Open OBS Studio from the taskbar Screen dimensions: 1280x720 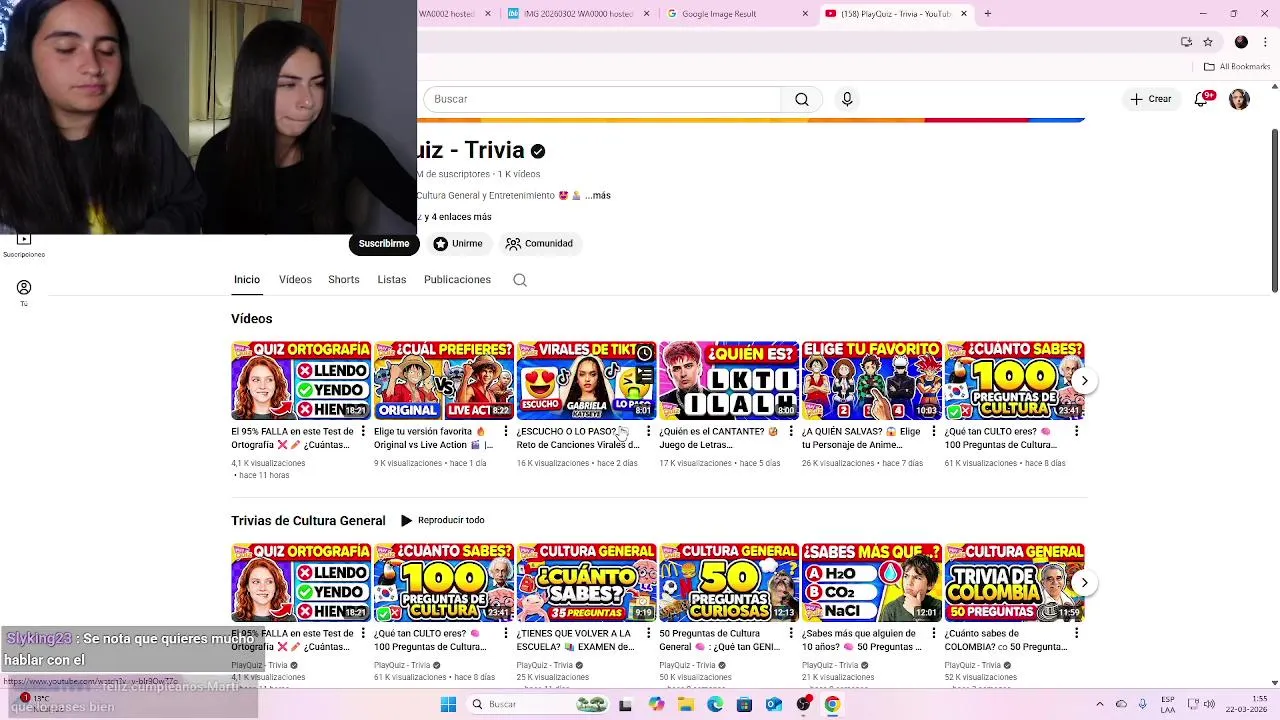pyautogui.click(x=803, y=704)
